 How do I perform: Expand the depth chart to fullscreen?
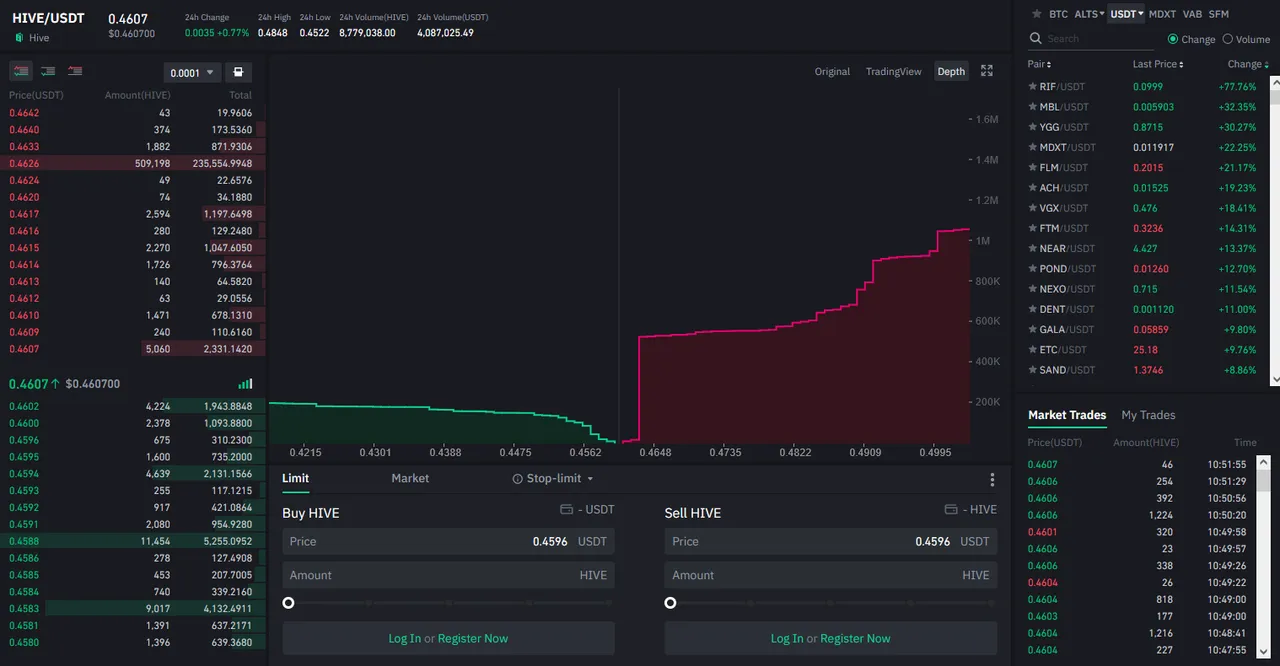(x=987, y=71)
